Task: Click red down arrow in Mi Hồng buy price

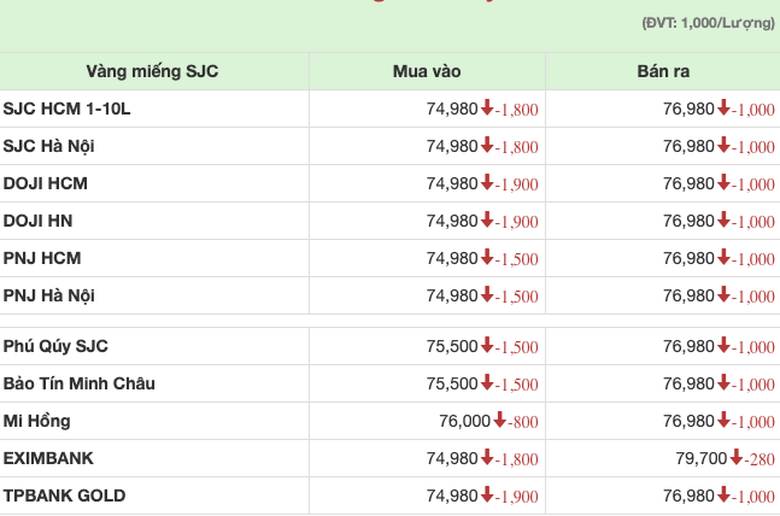Action: click(500, 421)
